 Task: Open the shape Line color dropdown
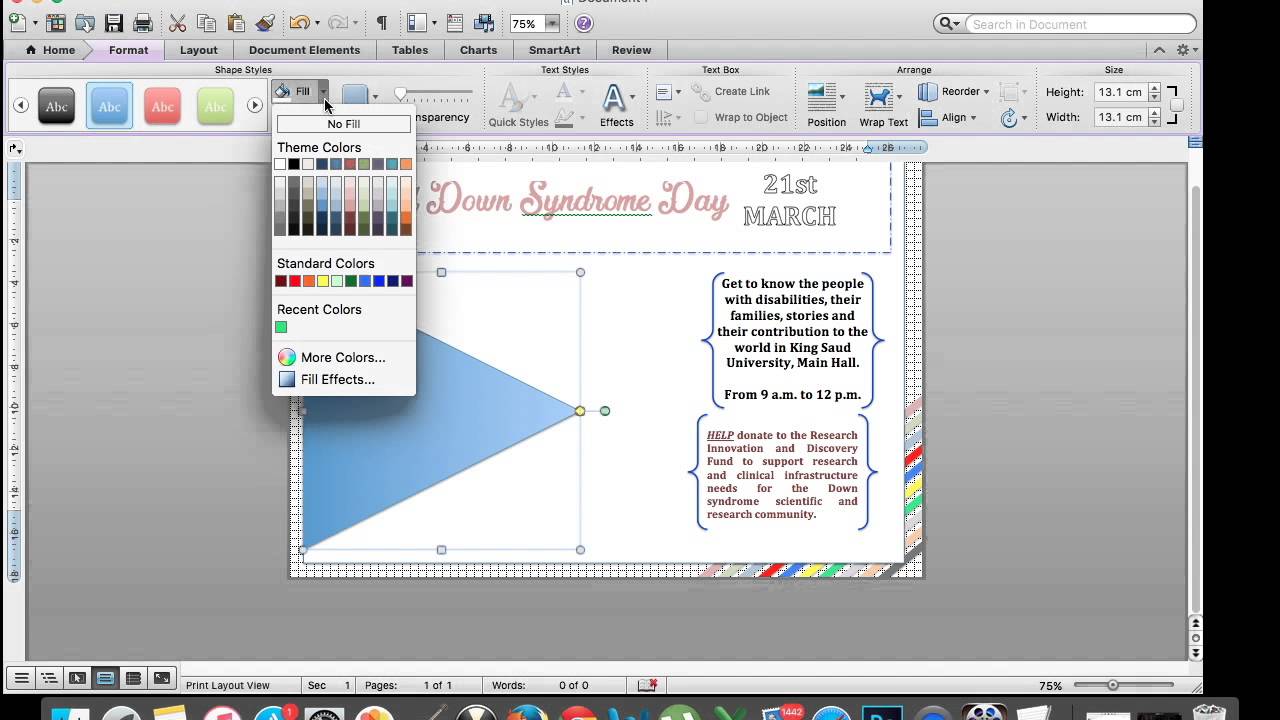pos(375,97)
